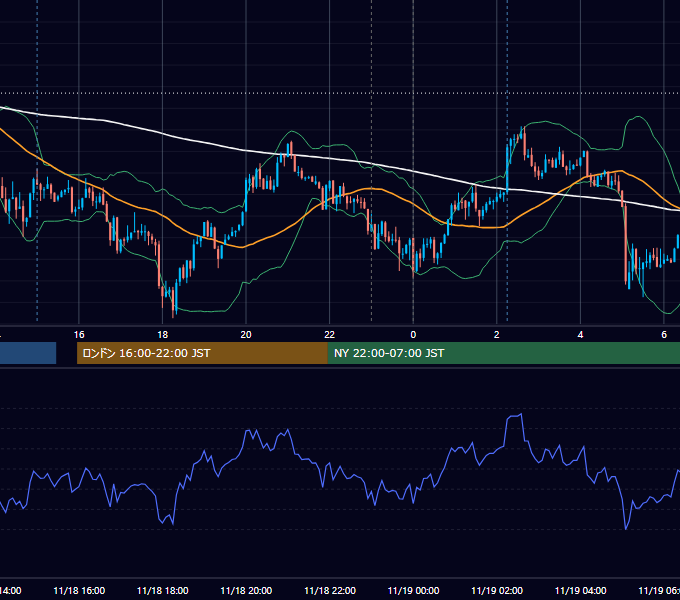The width and height of the screenshot is (680, 600).
Task: Click the 11/18 16:00 time label
Action: [79, 591]
